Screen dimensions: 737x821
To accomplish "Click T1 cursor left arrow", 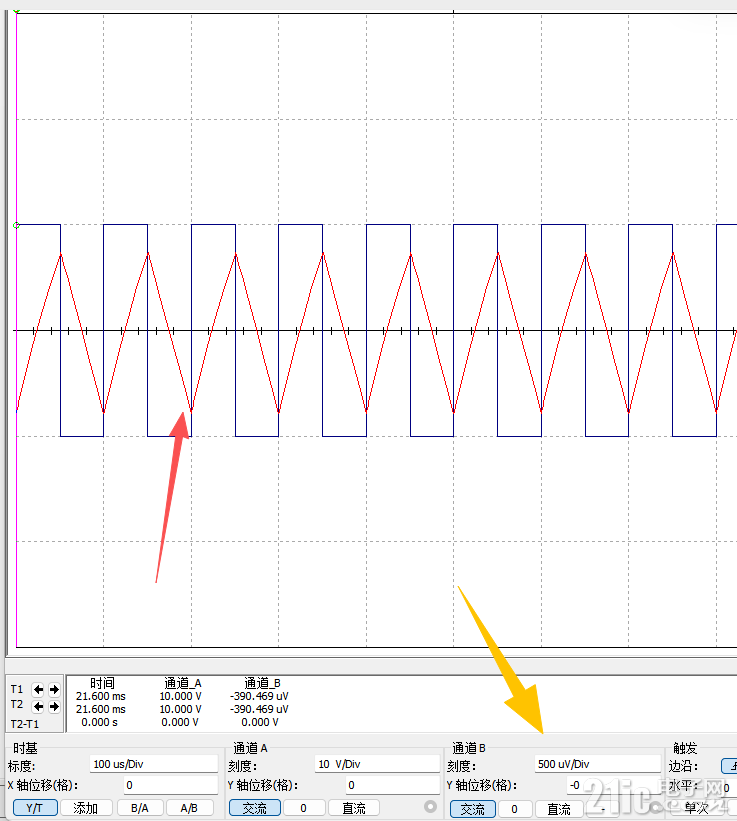I will pos(38,689).
